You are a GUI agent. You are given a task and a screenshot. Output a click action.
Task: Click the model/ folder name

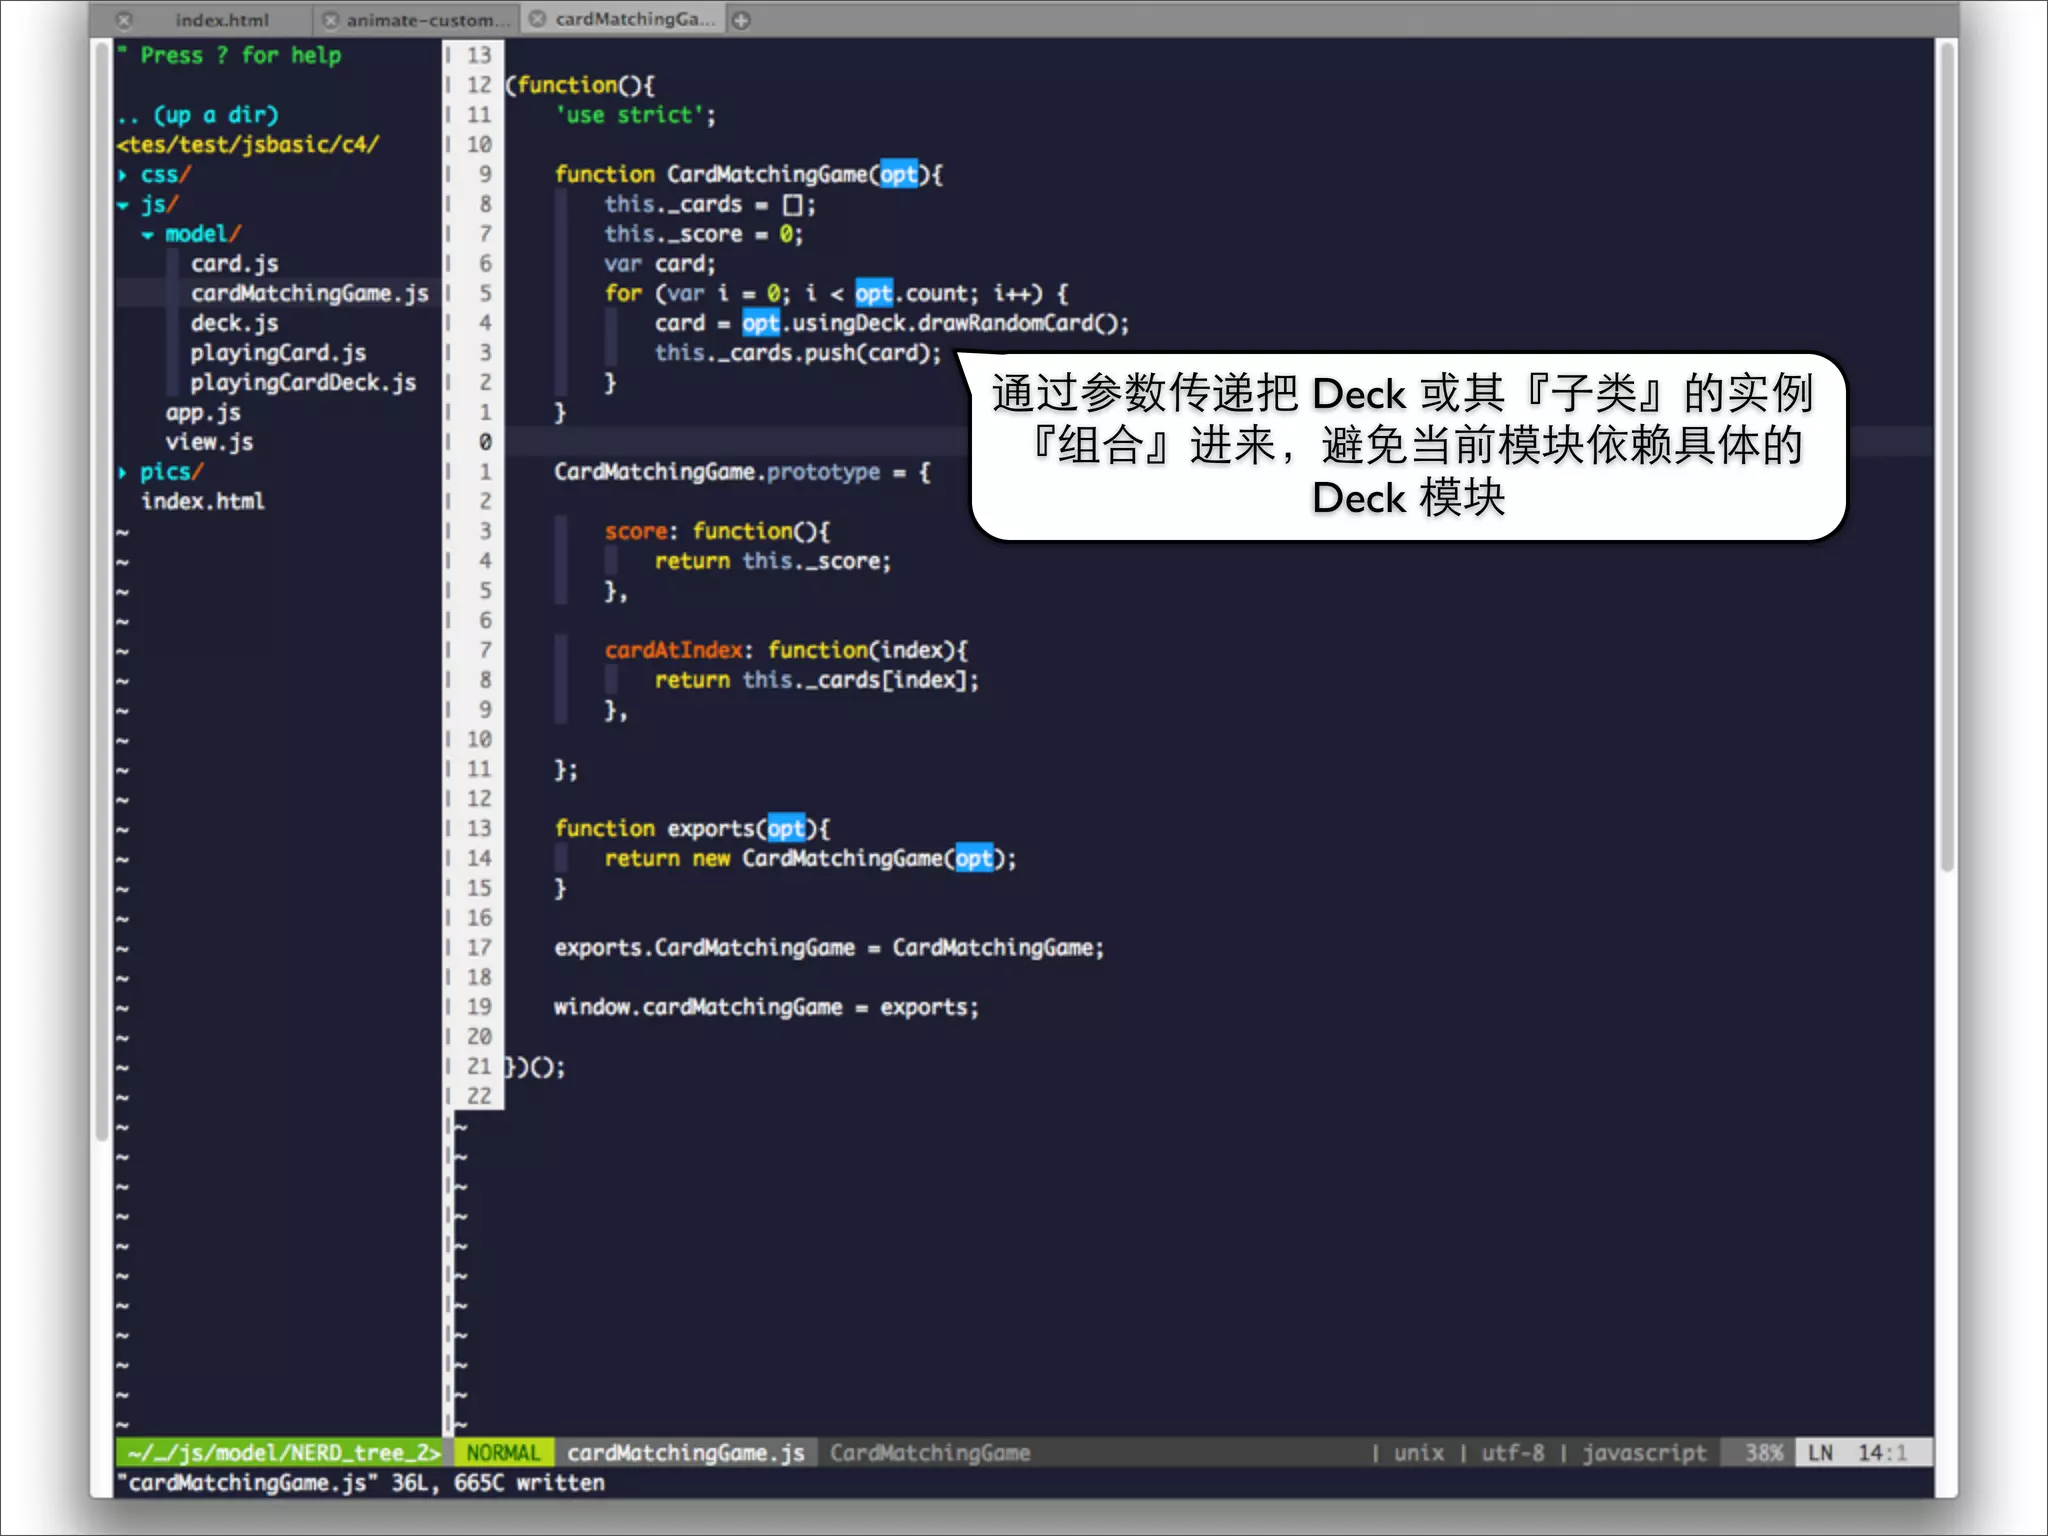click(x=202, y=234)
